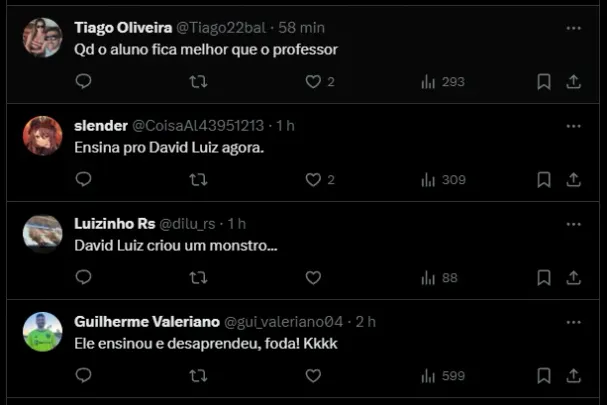Open more options on Tiago Oliveira's tweet

tap(573, 28)
